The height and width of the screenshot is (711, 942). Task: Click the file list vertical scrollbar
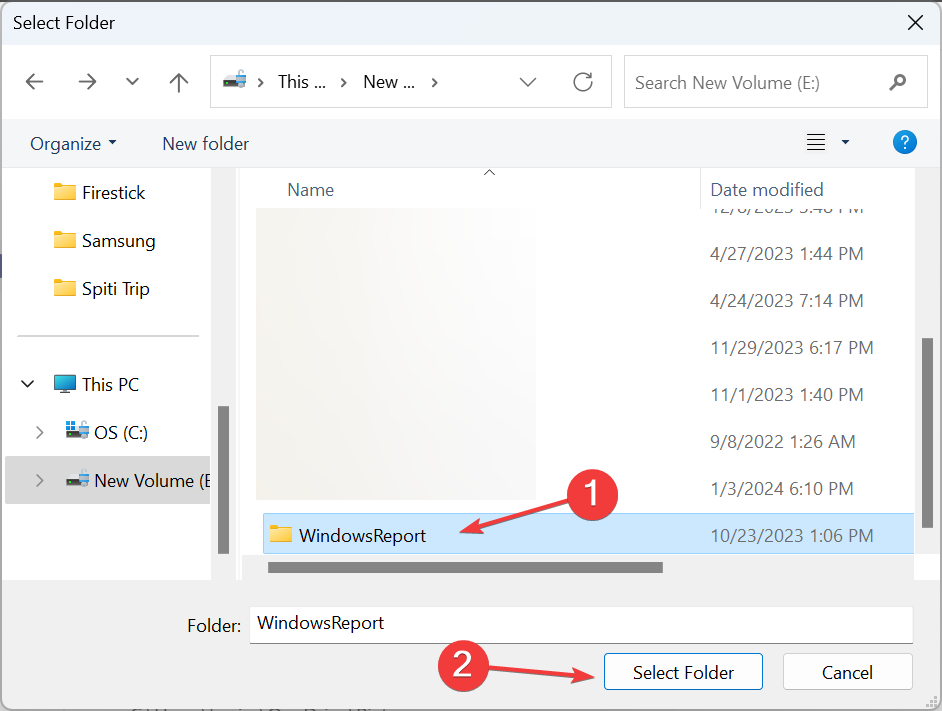click(926, 433)
